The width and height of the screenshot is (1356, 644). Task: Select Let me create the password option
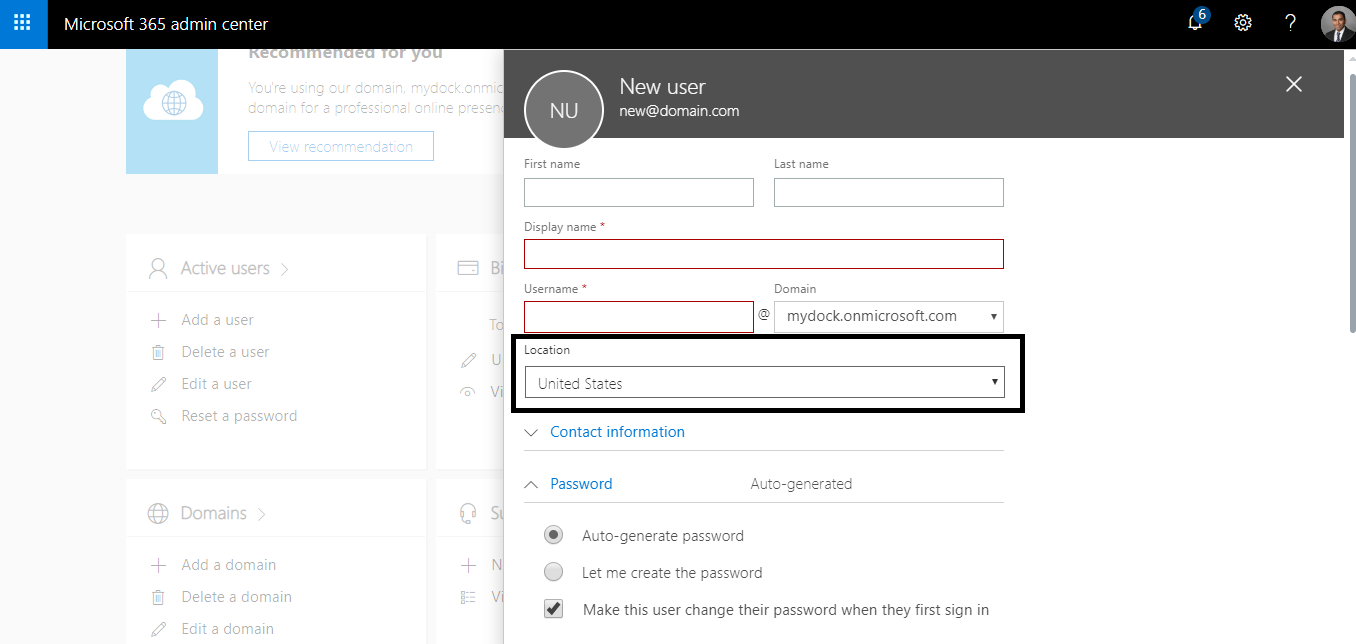click(553, 572)
